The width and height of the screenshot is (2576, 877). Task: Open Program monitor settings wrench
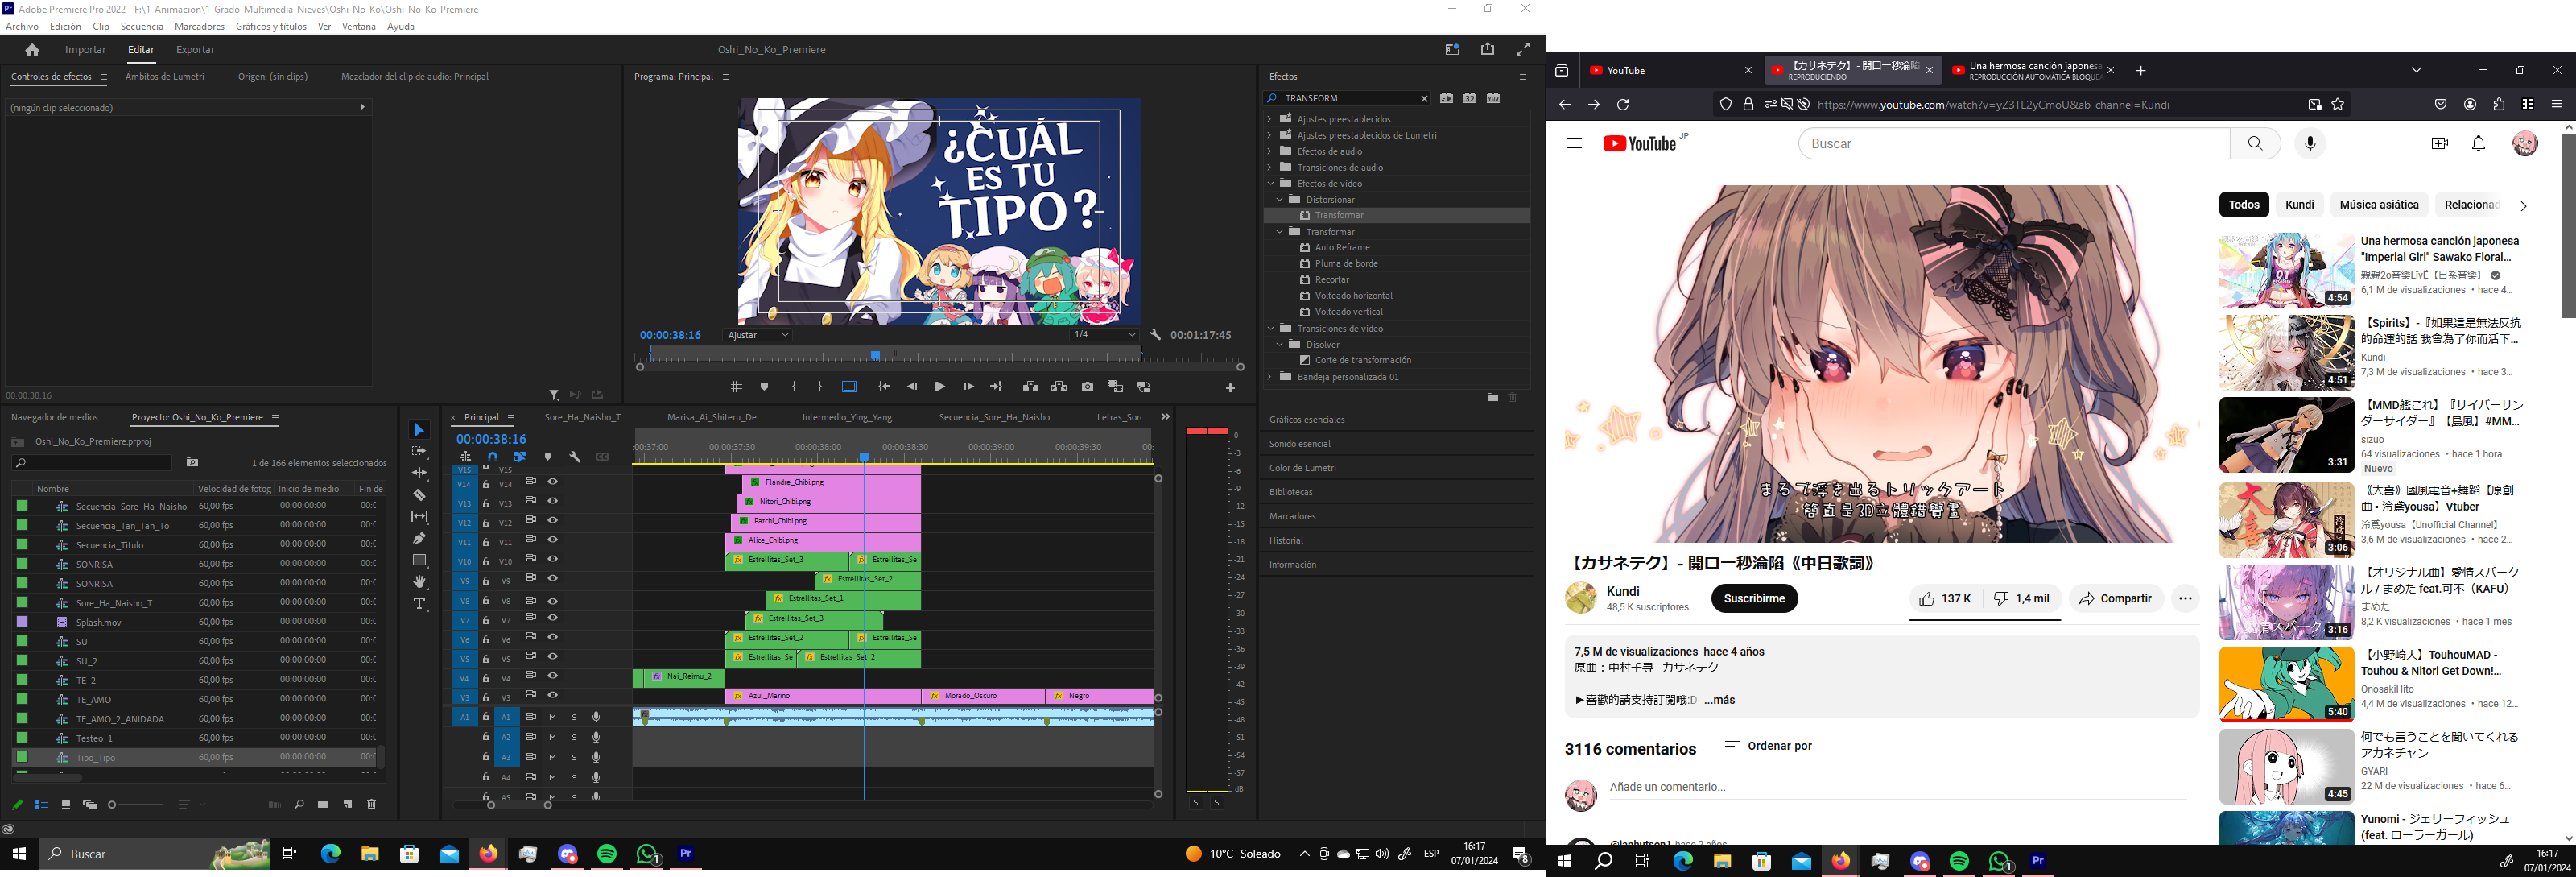(1155, 335)
